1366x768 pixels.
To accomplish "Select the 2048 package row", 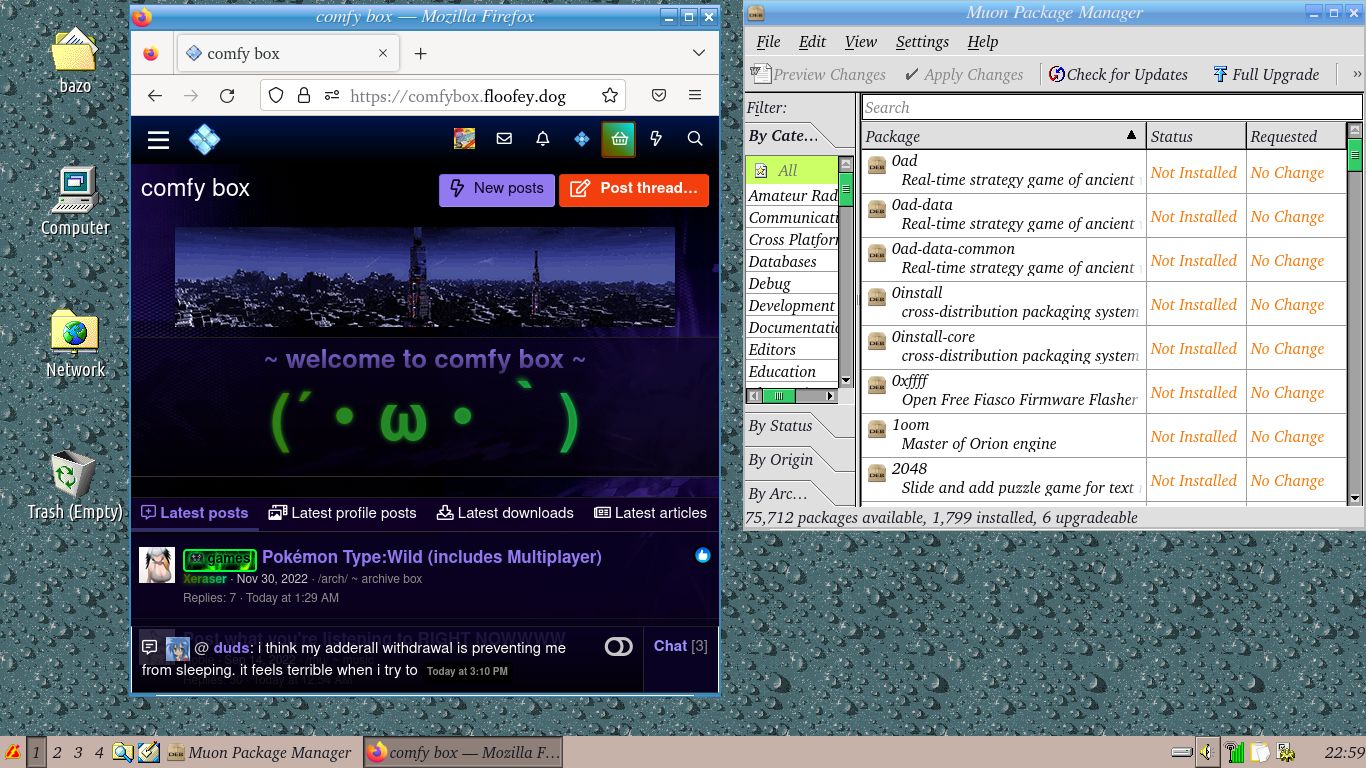I will 1104,479.
